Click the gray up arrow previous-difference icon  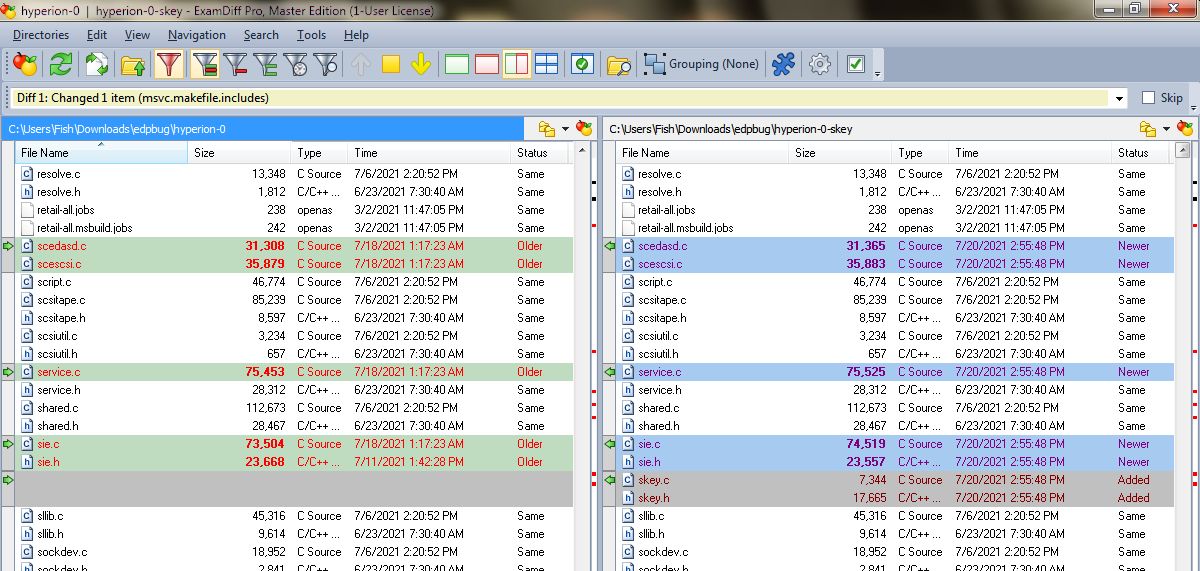361,65
